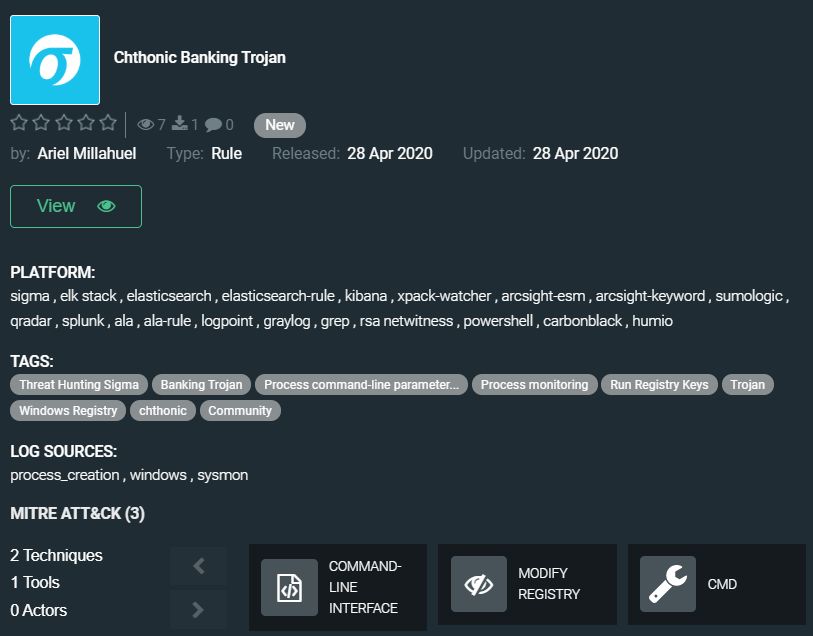Select the Process monitoring tag
This screenshot has width=813, height=636.
point(535,385)
